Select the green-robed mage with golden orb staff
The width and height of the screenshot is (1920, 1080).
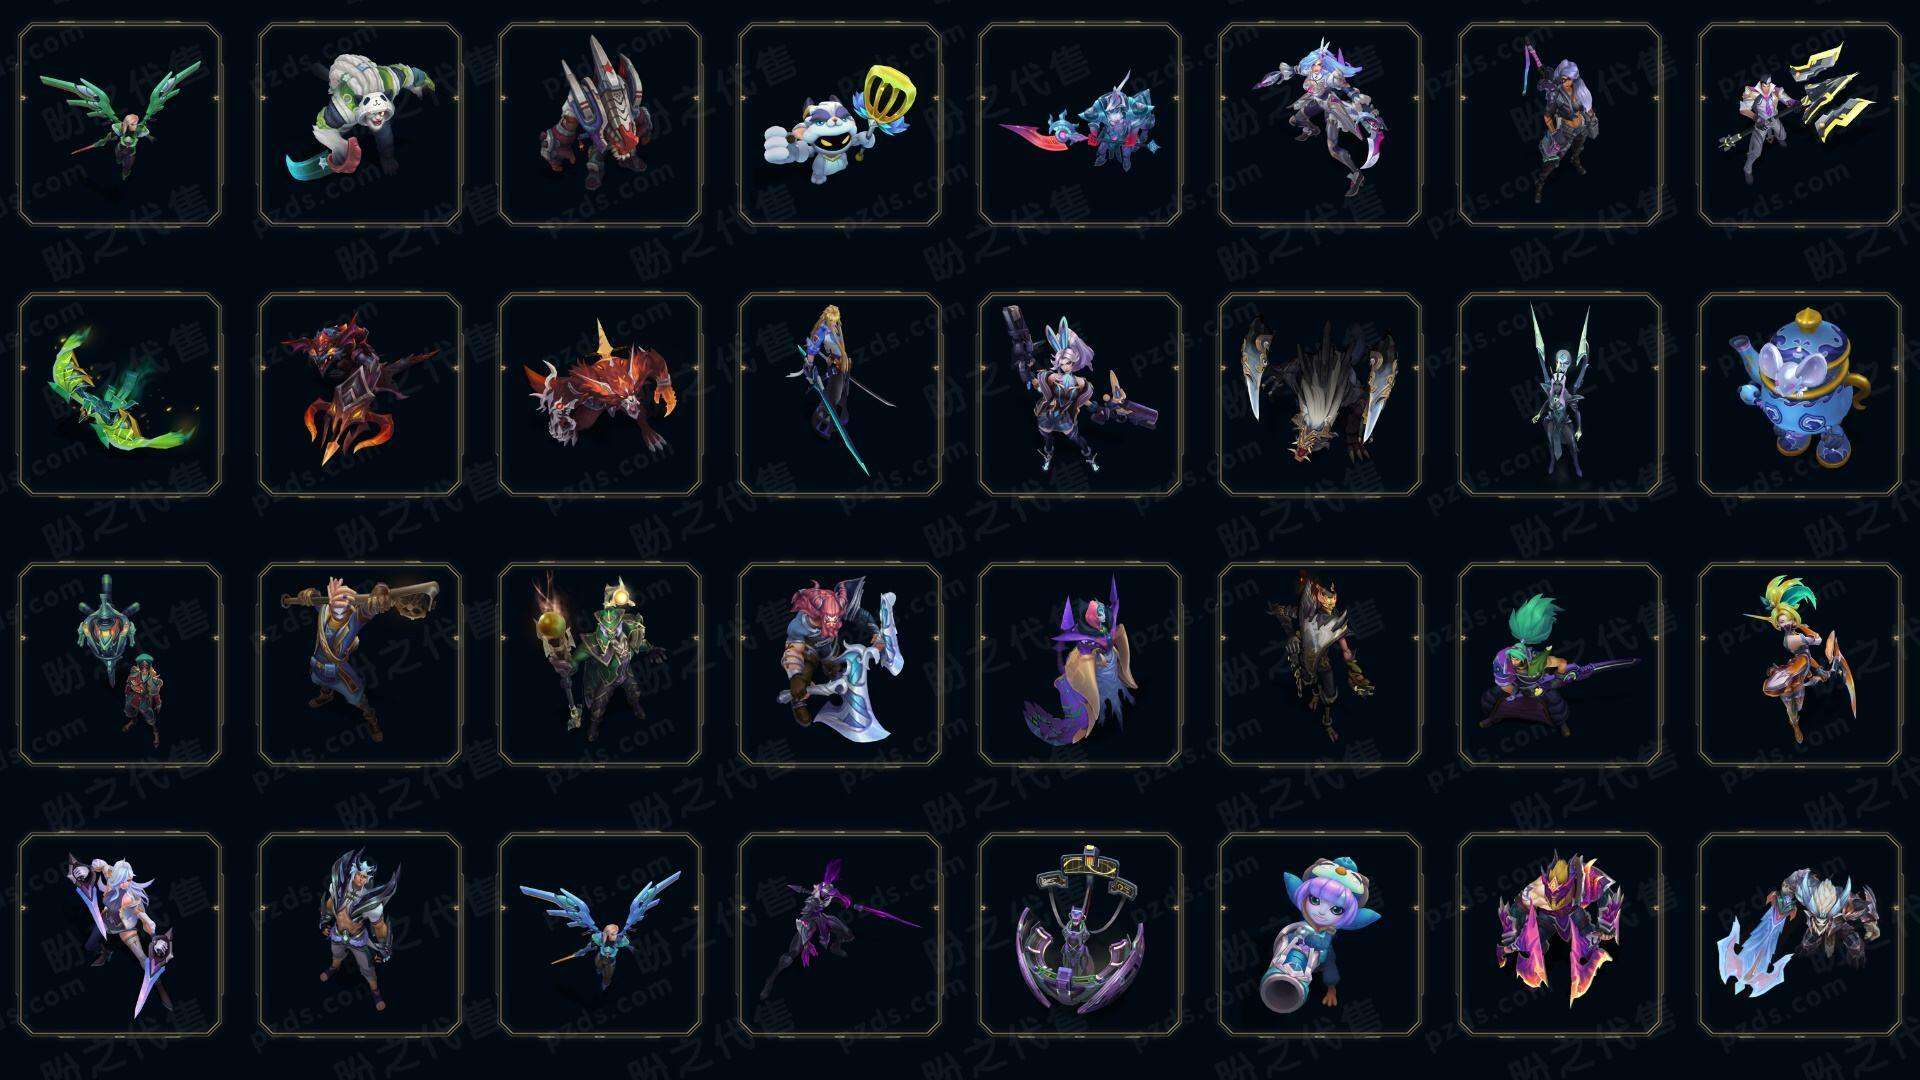[x=600, y=664]
